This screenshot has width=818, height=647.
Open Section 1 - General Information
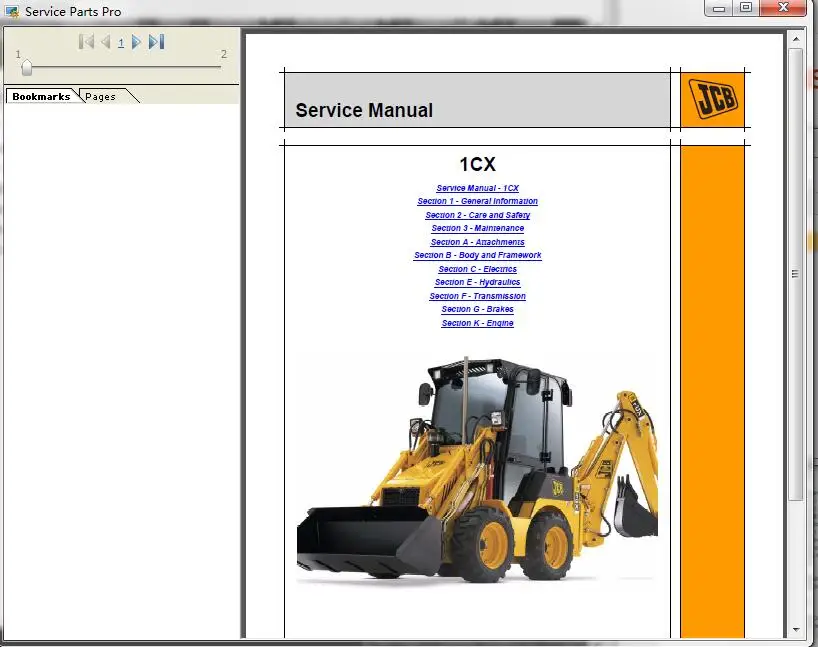(477, 201)
